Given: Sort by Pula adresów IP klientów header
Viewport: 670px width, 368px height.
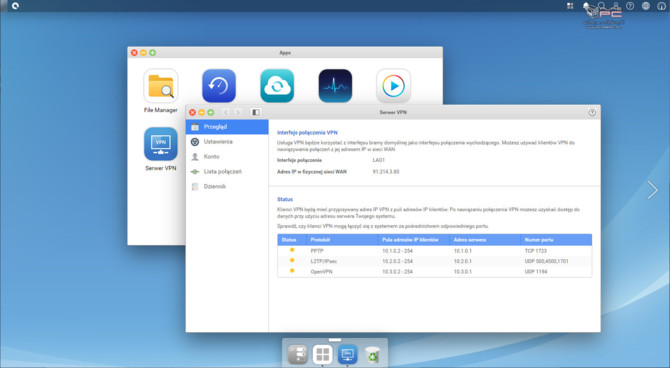Looking at the screenshot, I should coord(414,240).
